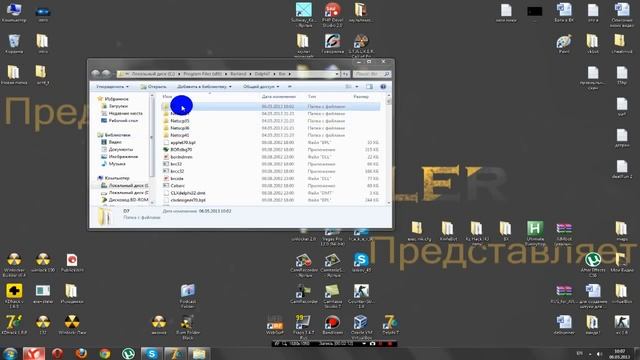
Task: Open the Yandex browser on taskbar
Action: [x=33, y=353]
